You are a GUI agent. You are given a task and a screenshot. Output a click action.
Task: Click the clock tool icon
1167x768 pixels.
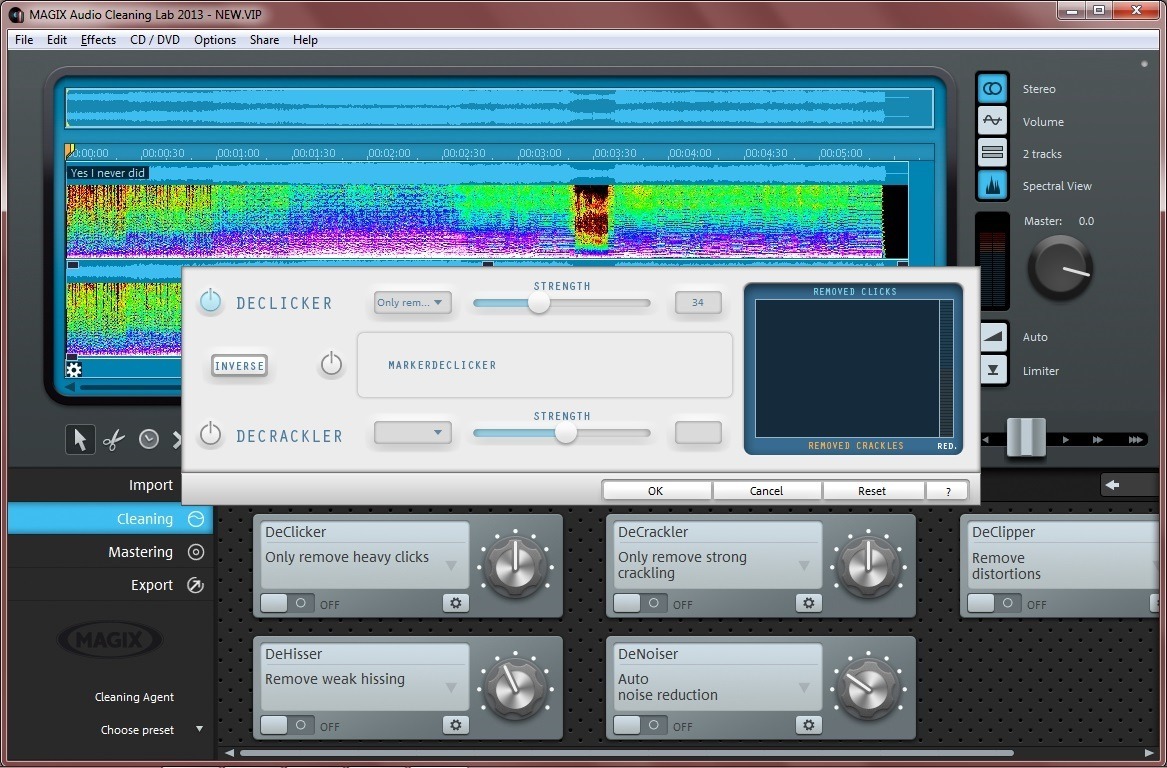coord(148,438)
